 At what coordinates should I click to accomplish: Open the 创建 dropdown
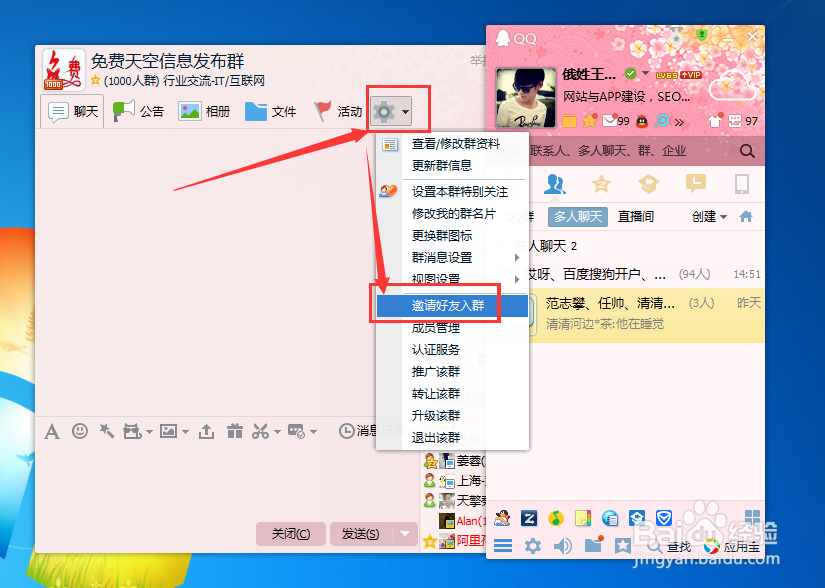click(709, 216)
